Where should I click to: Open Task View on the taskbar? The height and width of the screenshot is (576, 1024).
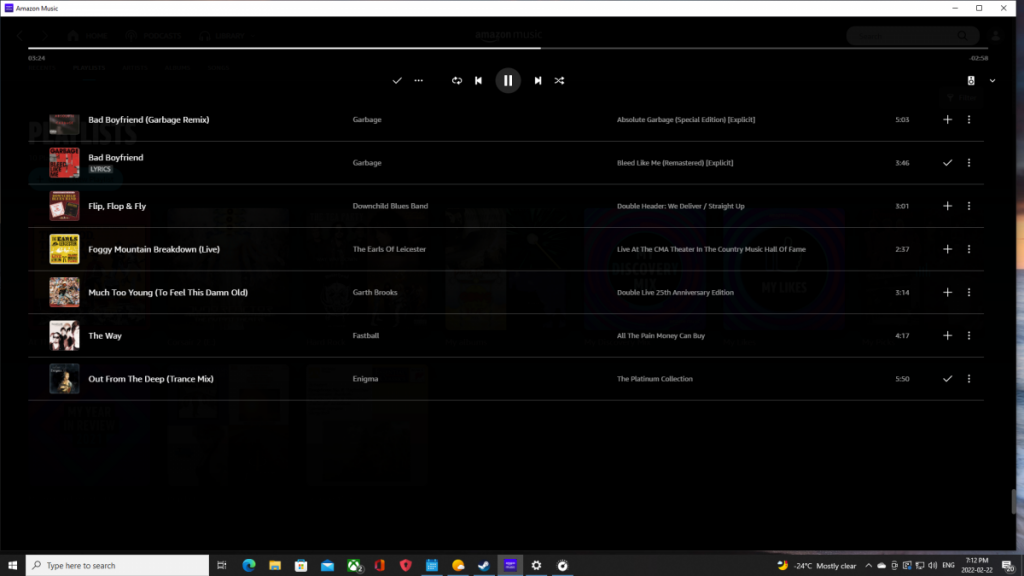click(222, 565)
